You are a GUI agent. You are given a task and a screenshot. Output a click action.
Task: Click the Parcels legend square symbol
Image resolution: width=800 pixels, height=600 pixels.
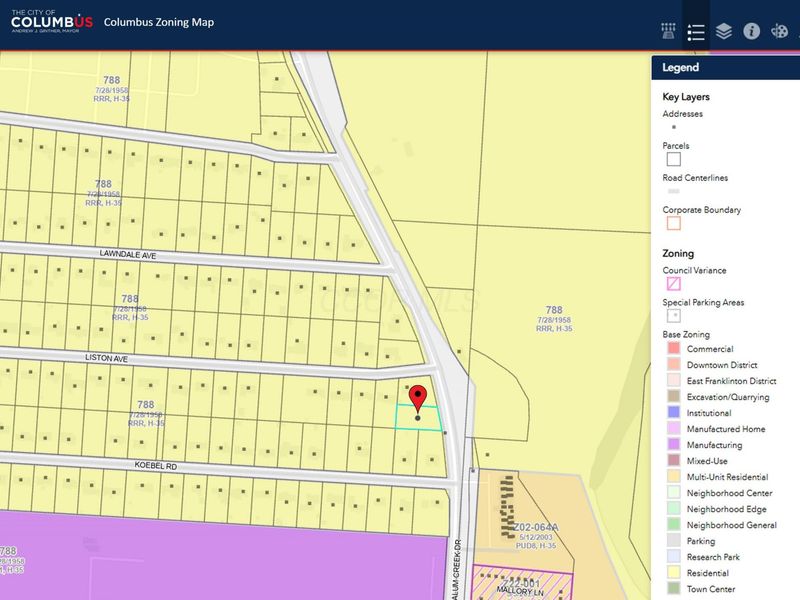[x=673, y=159]
